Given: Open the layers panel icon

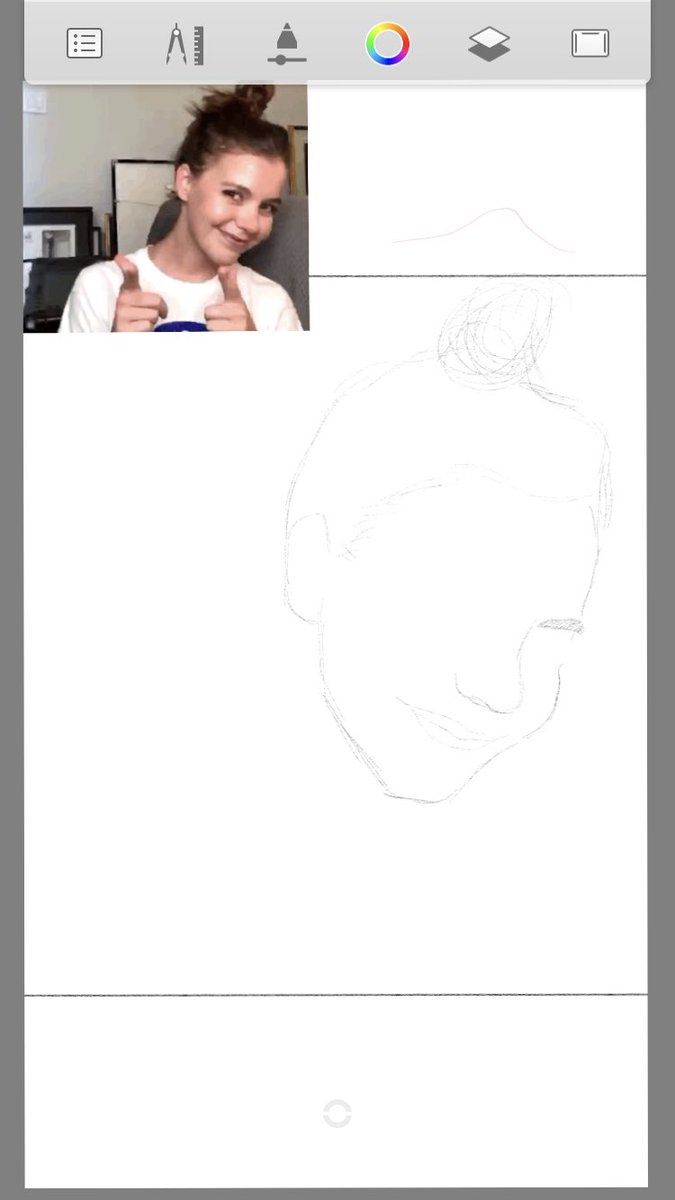Looking at the screenshot, I should (489, 44).
